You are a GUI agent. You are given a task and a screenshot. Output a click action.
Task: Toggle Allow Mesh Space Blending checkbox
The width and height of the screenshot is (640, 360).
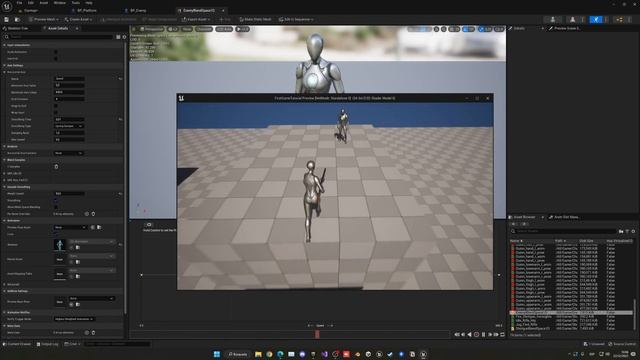pos(56,207)
